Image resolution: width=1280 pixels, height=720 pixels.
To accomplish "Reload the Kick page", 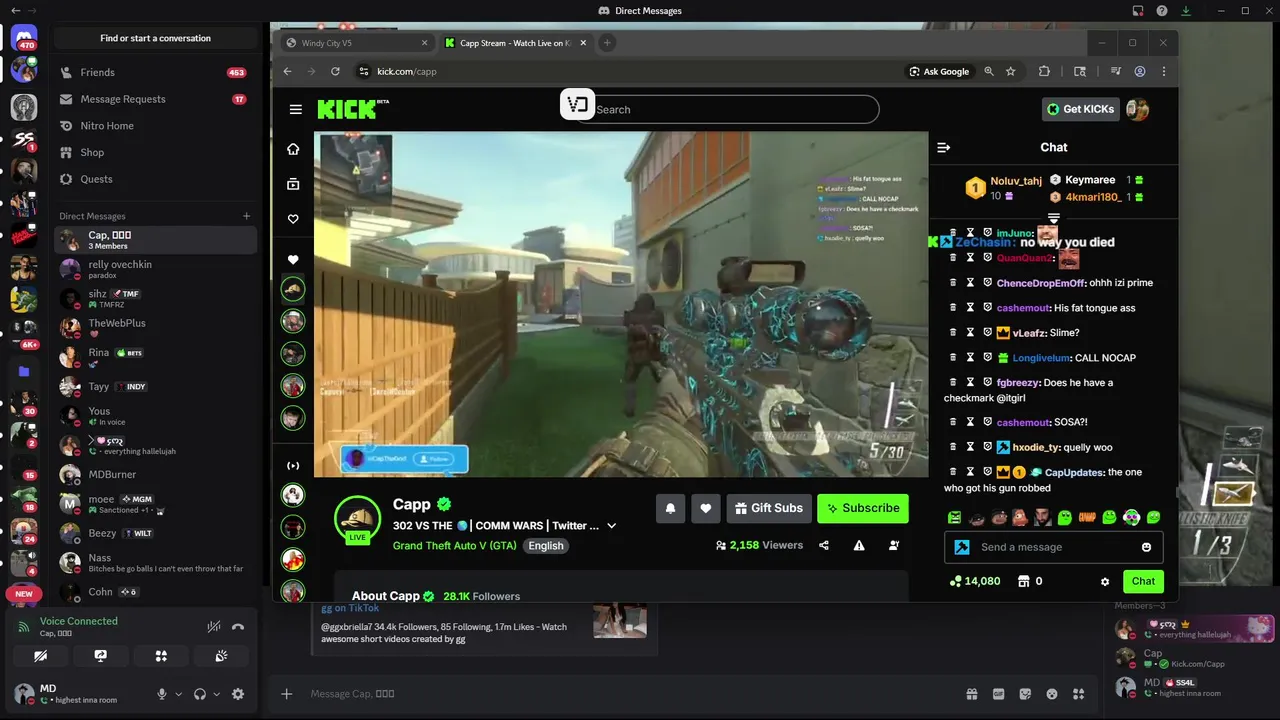I will (x=335, y=72).
